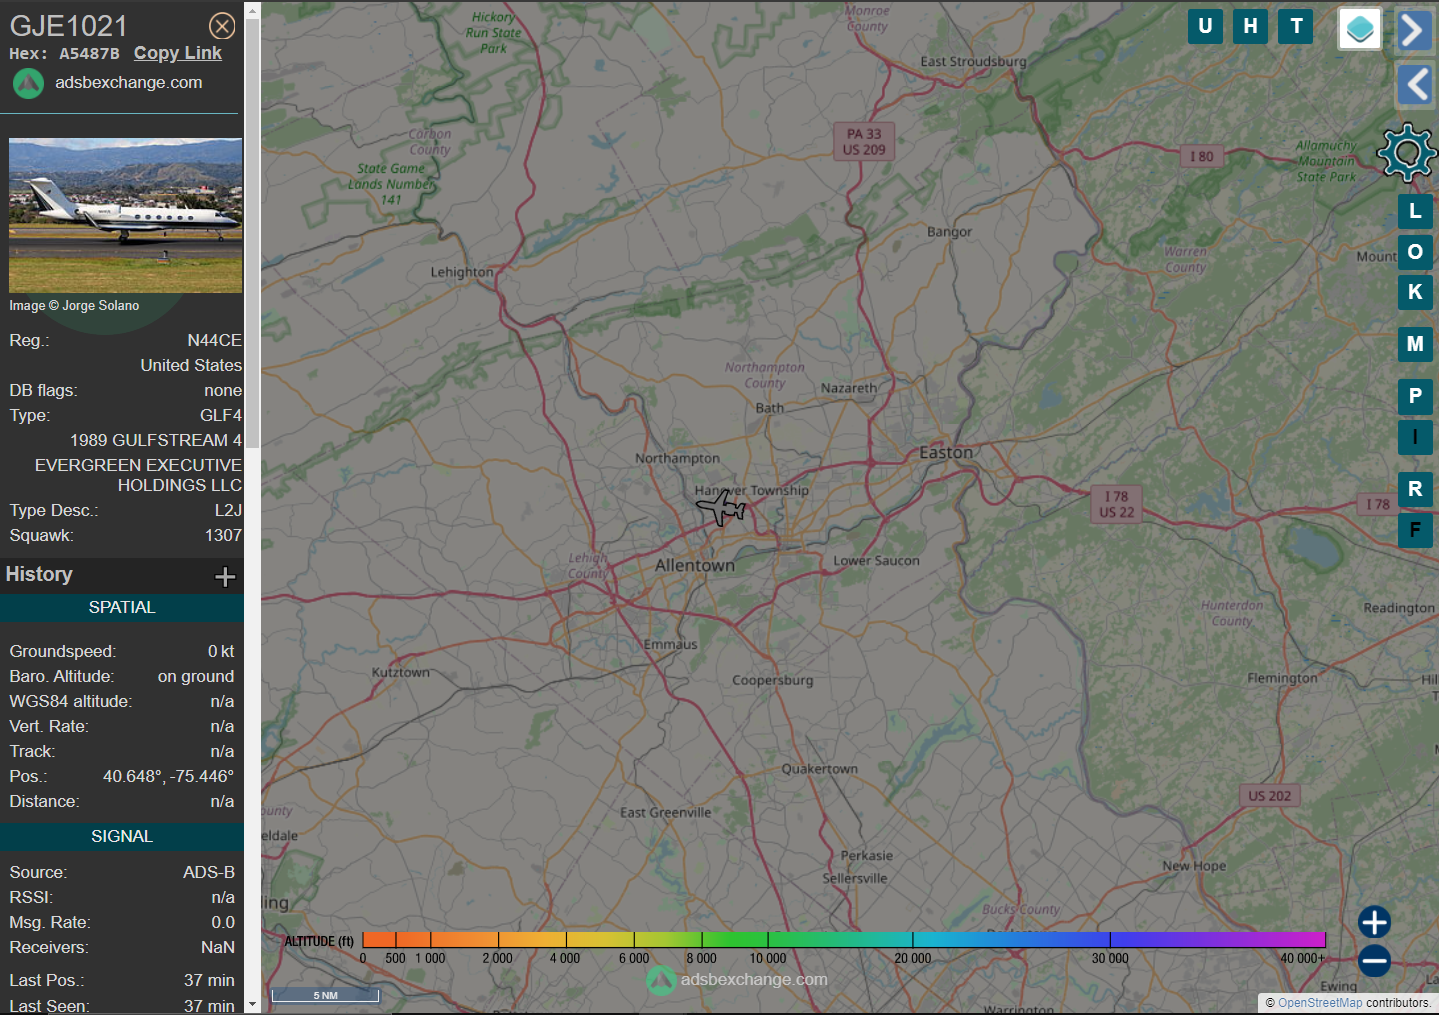Screen dimensions: 1439x1015
Task: Click the left chevron arrow button
Action: (1414, 85)
